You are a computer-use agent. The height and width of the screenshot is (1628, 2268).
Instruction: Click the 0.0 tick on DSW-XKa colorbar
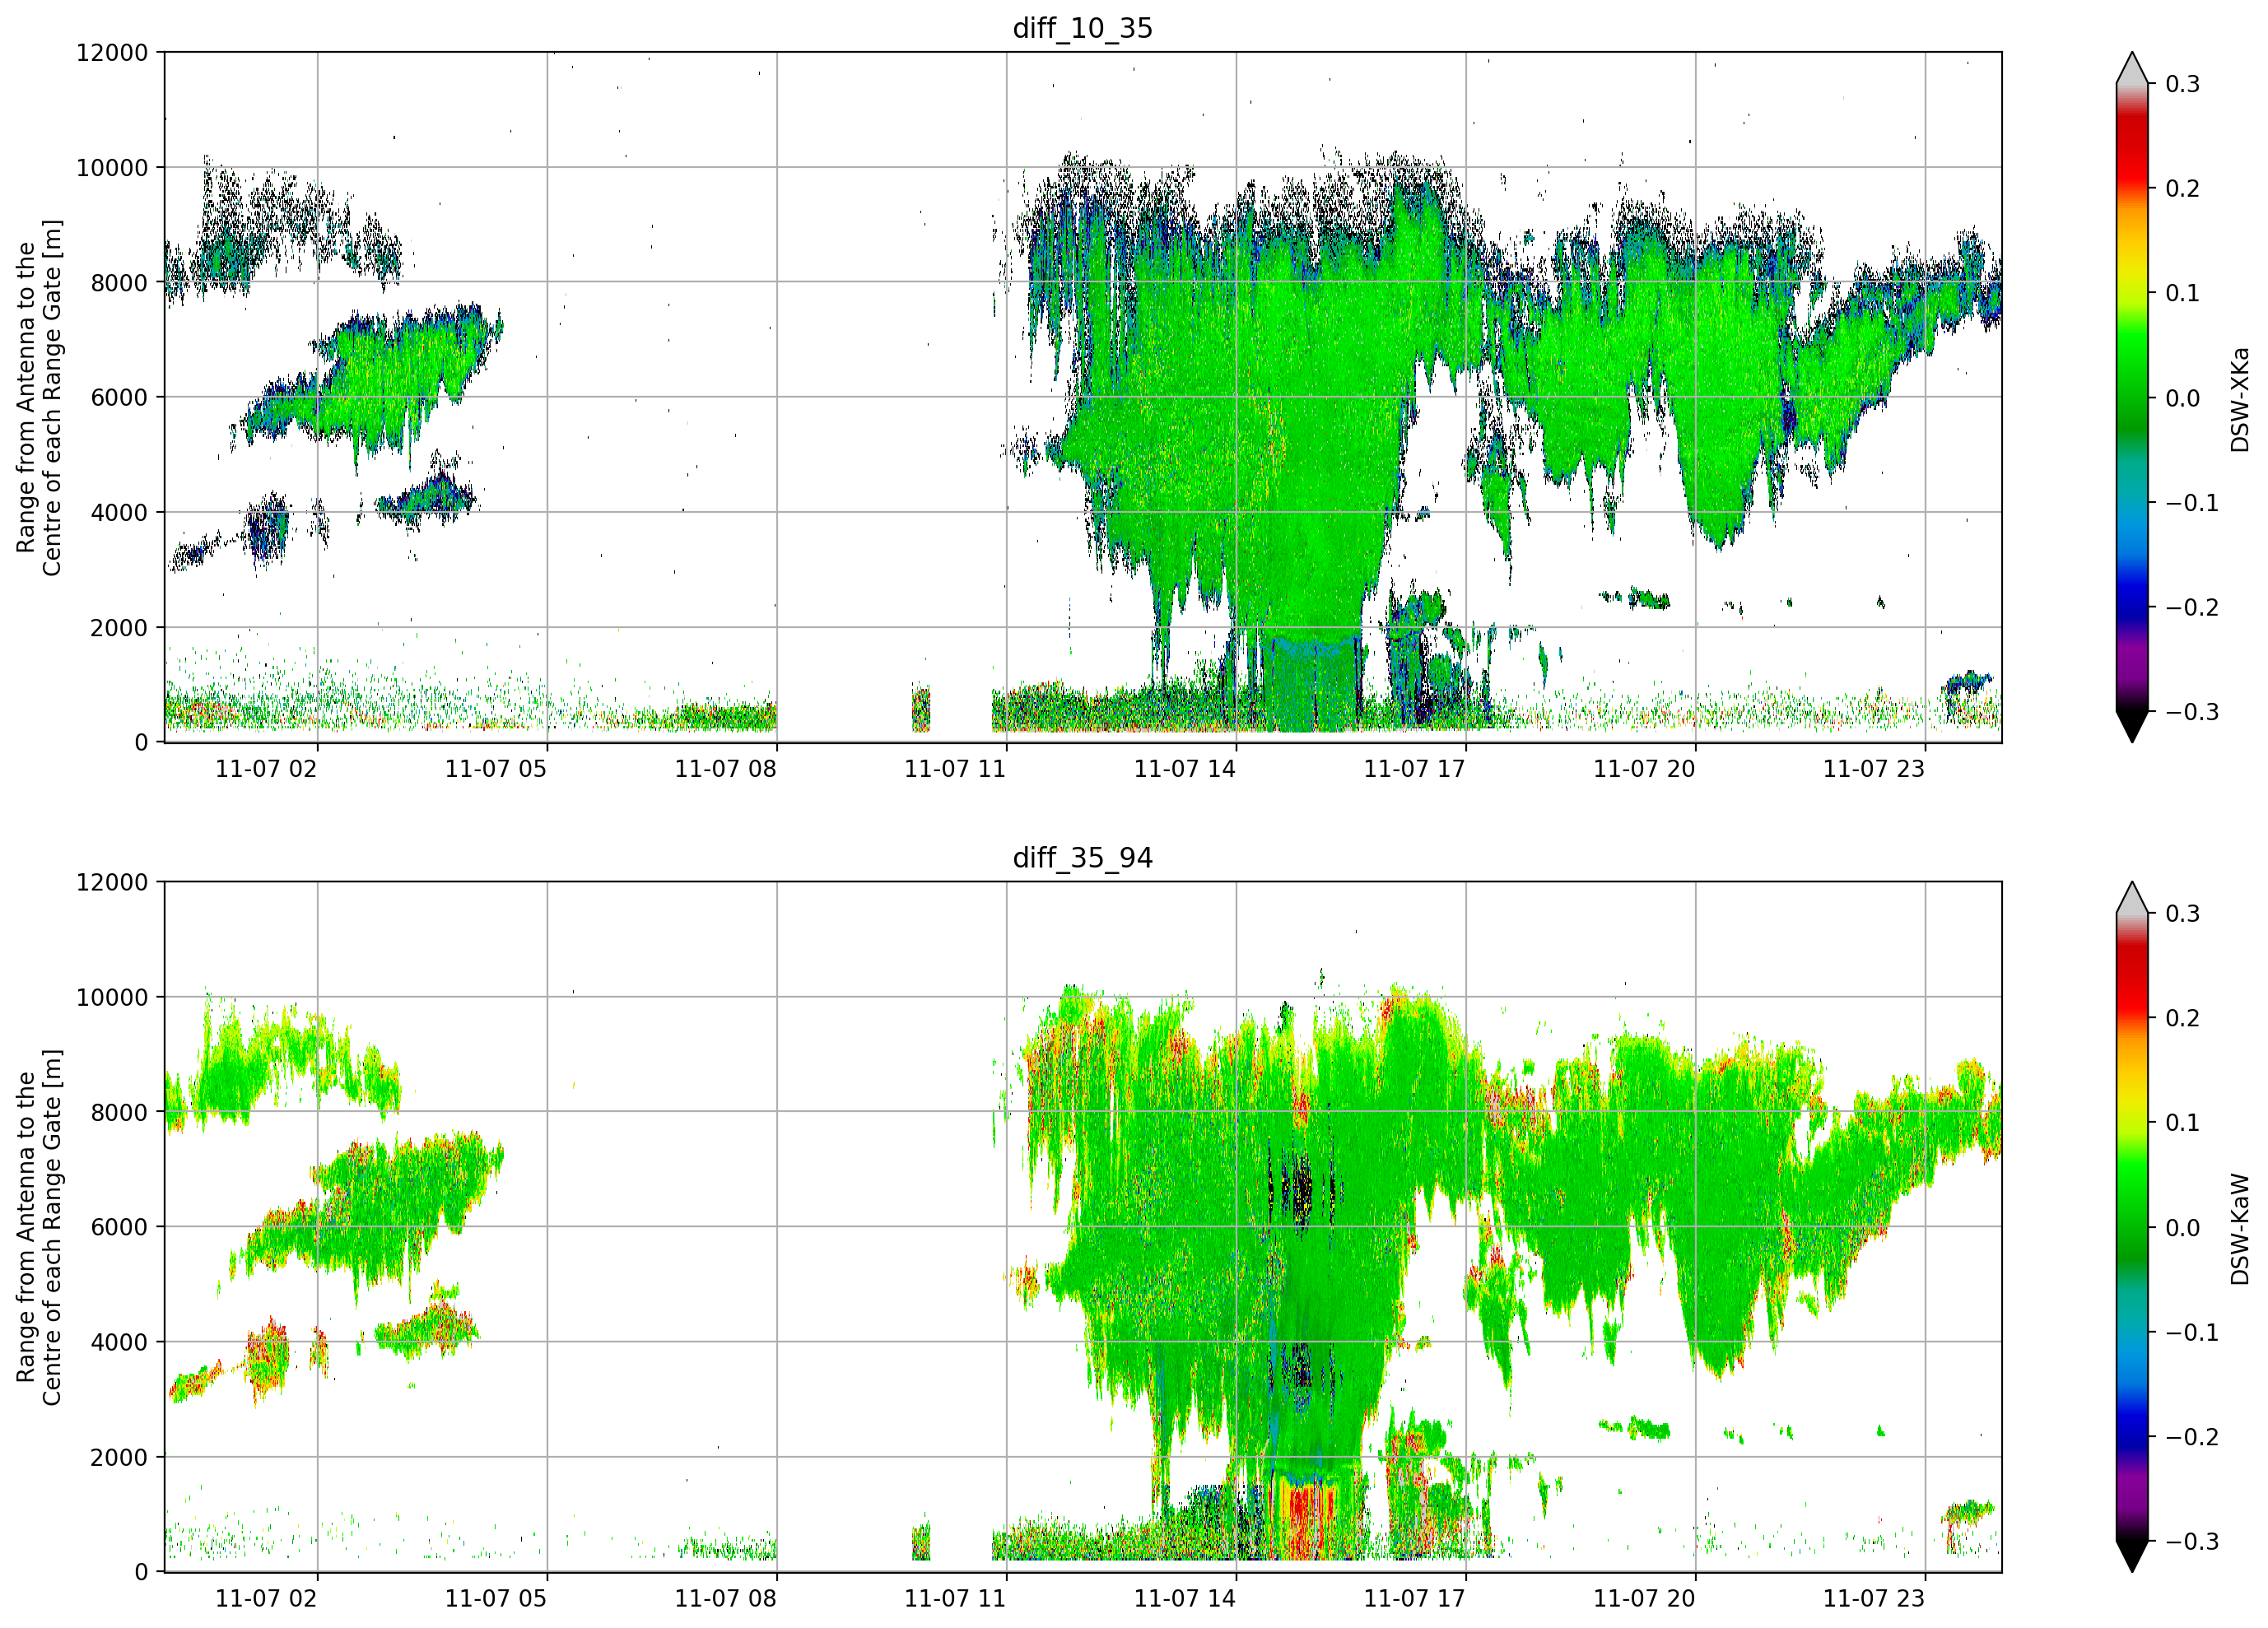coord(2183,398)
